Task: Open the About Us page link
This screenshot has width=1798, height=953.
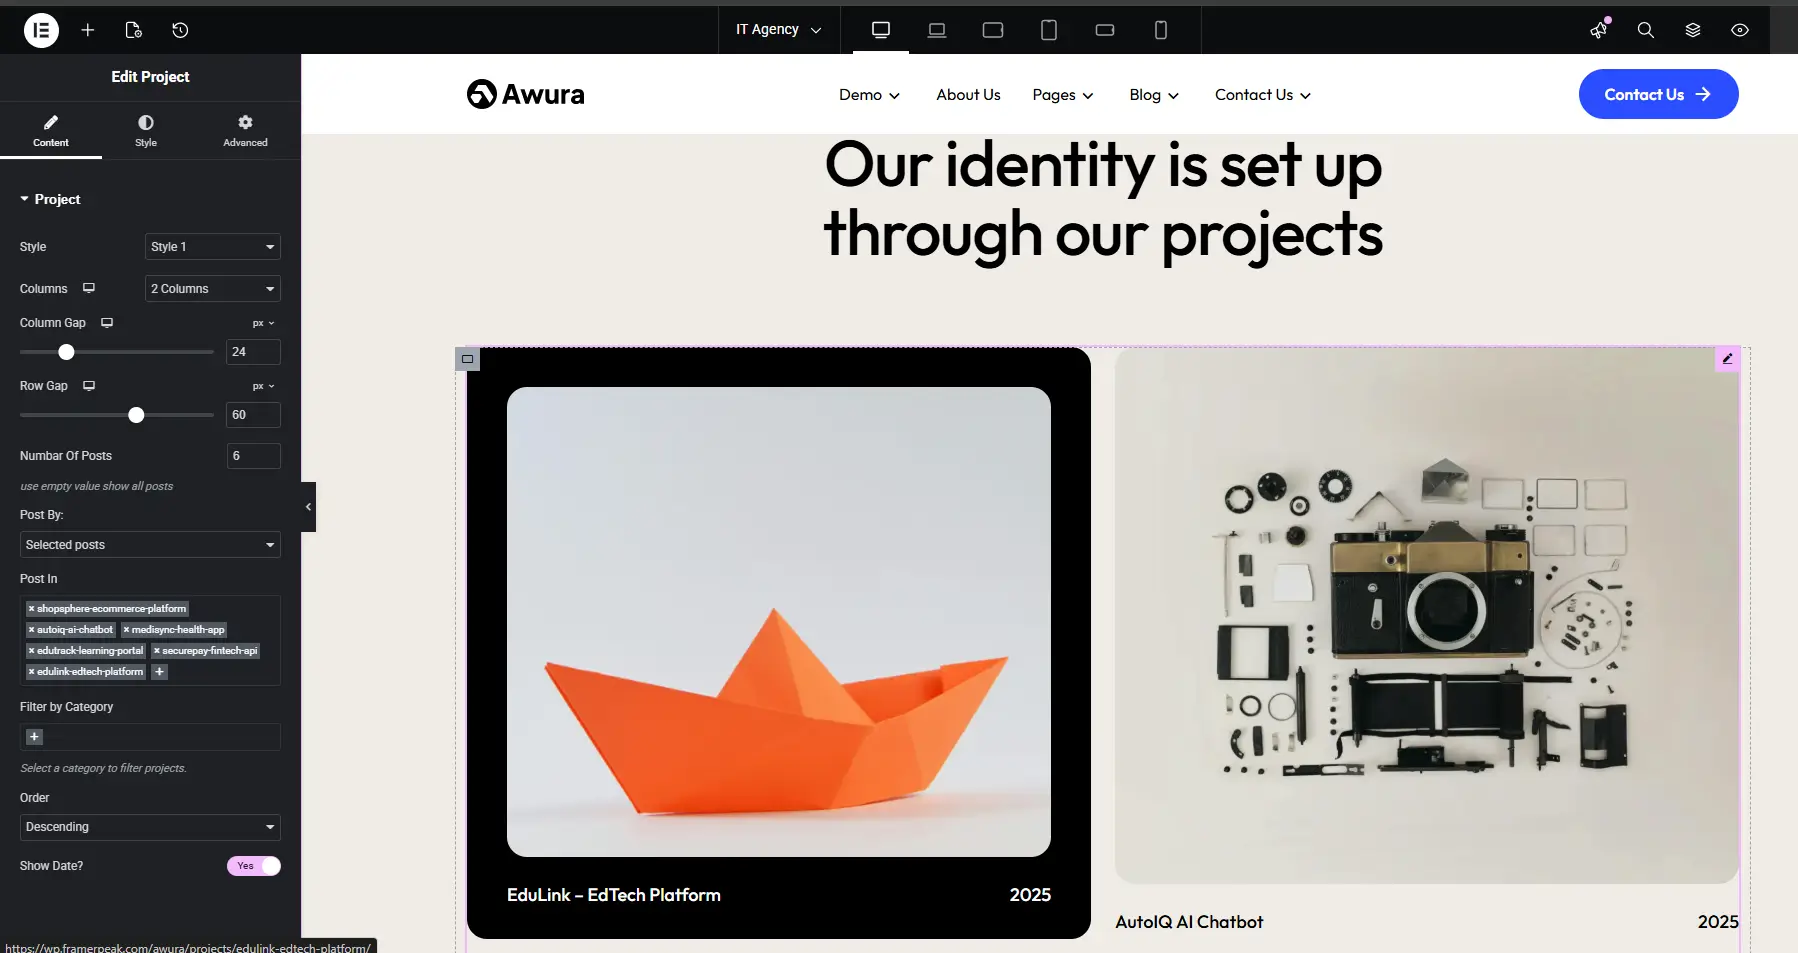Action: coord(968,95)
